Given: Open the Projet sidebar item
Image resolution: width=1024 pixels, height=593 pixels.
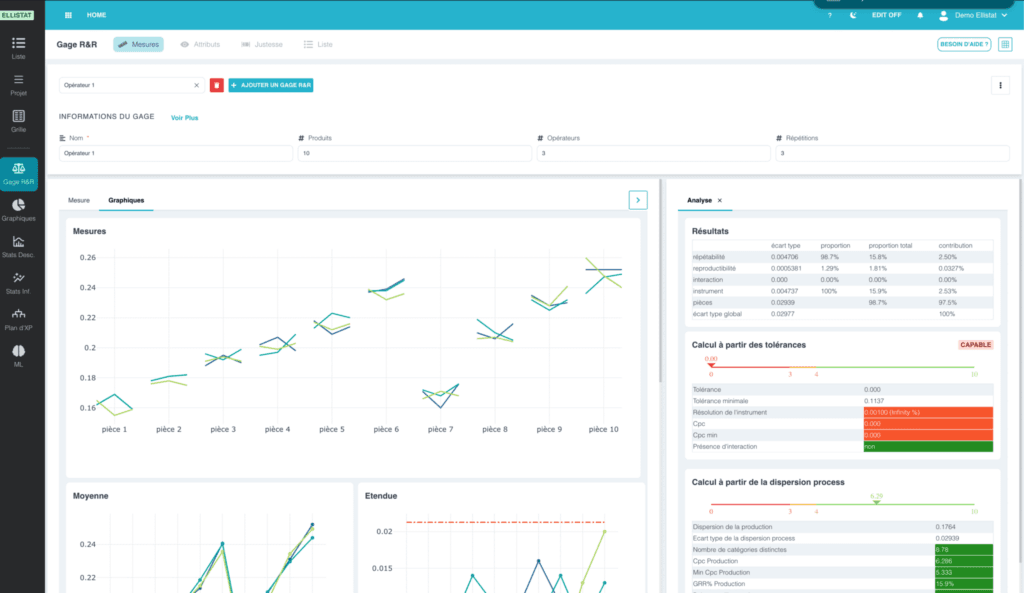Looking at the screenshot, I should [18, 84].
